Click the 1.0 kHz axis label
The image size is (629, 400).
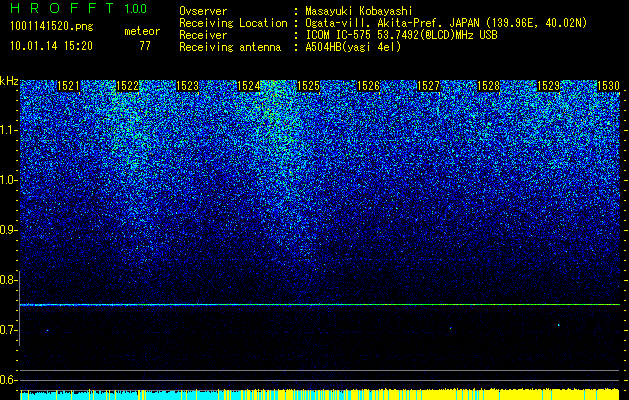tap(8, 180)
